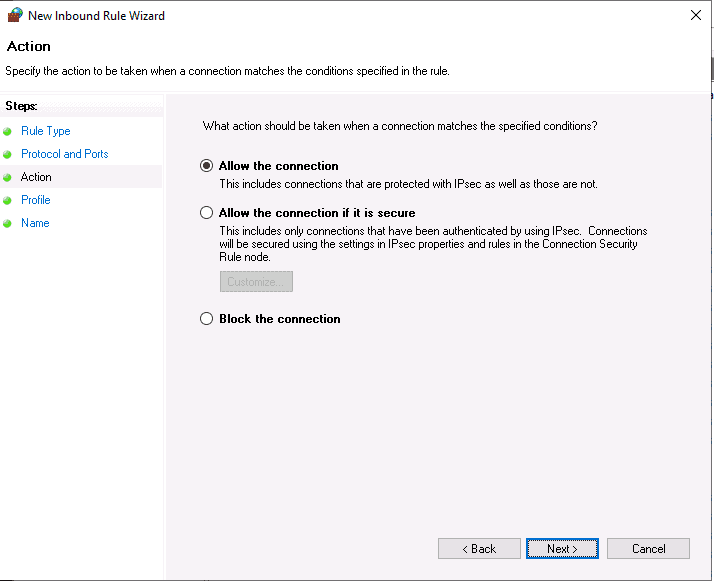714x581 pixels.
Task: Click the 'Specify the action to be taken' description
Action: click(227, 71)
